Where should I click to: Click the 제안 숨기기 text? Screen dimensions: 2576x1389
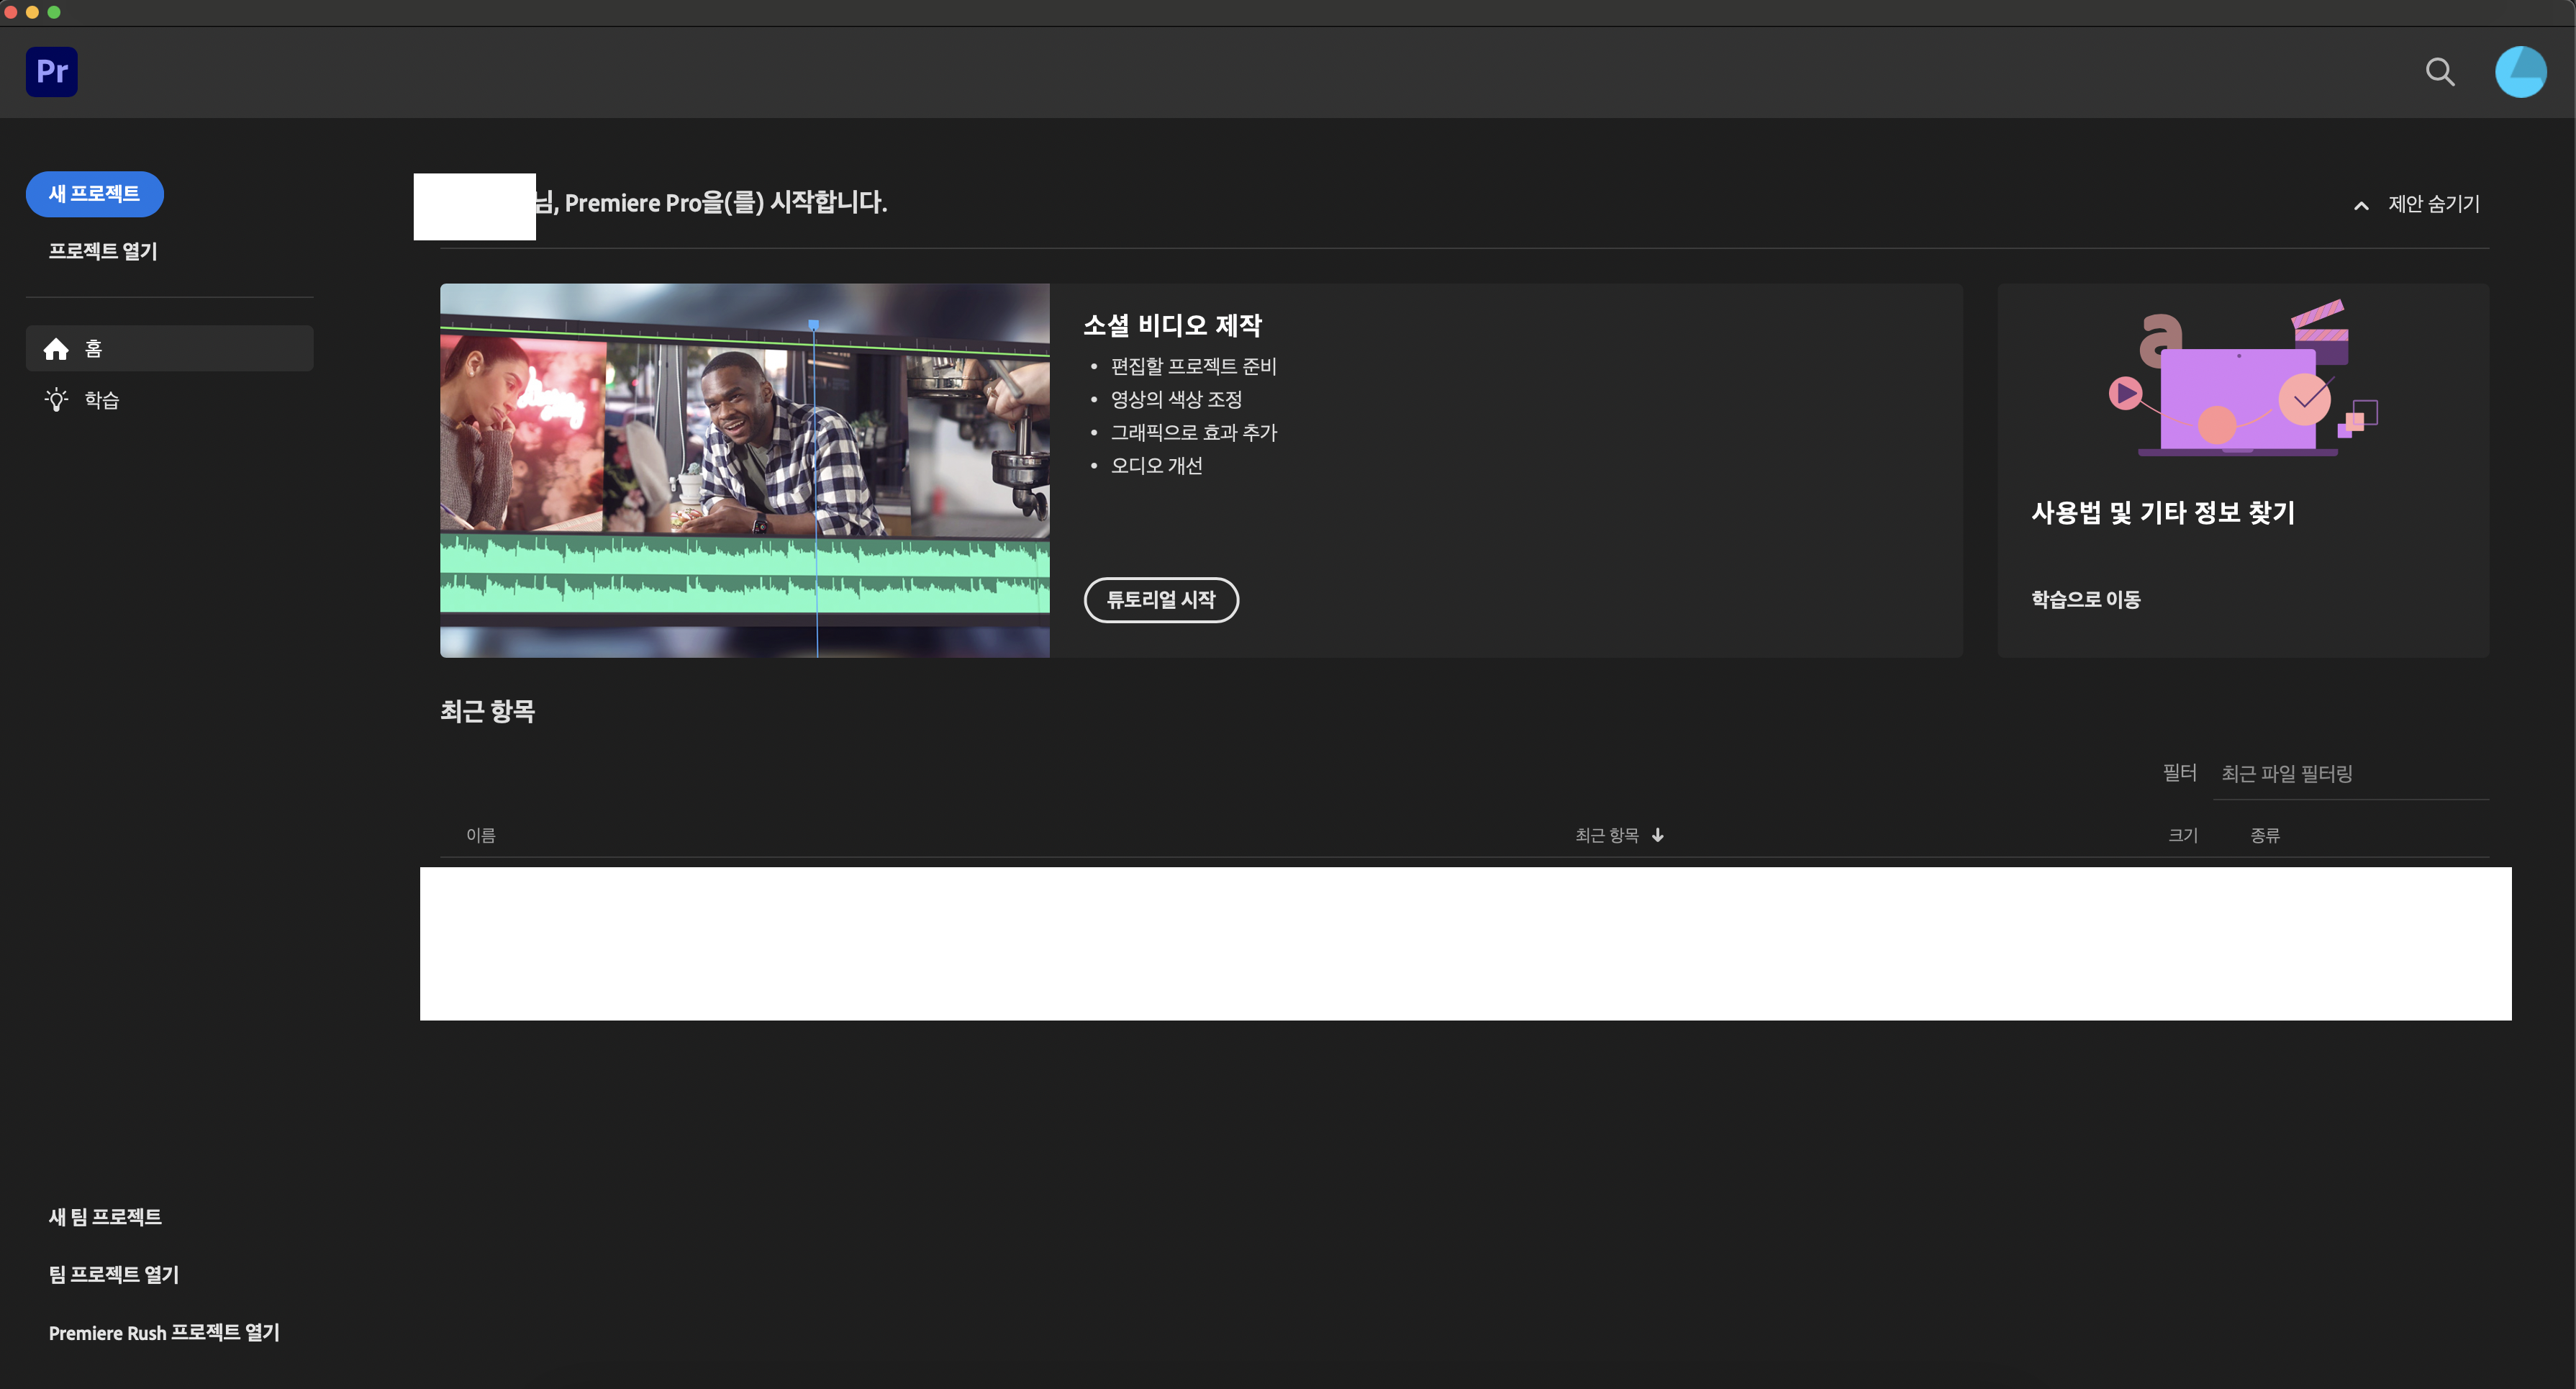[x=2434, y=204]
